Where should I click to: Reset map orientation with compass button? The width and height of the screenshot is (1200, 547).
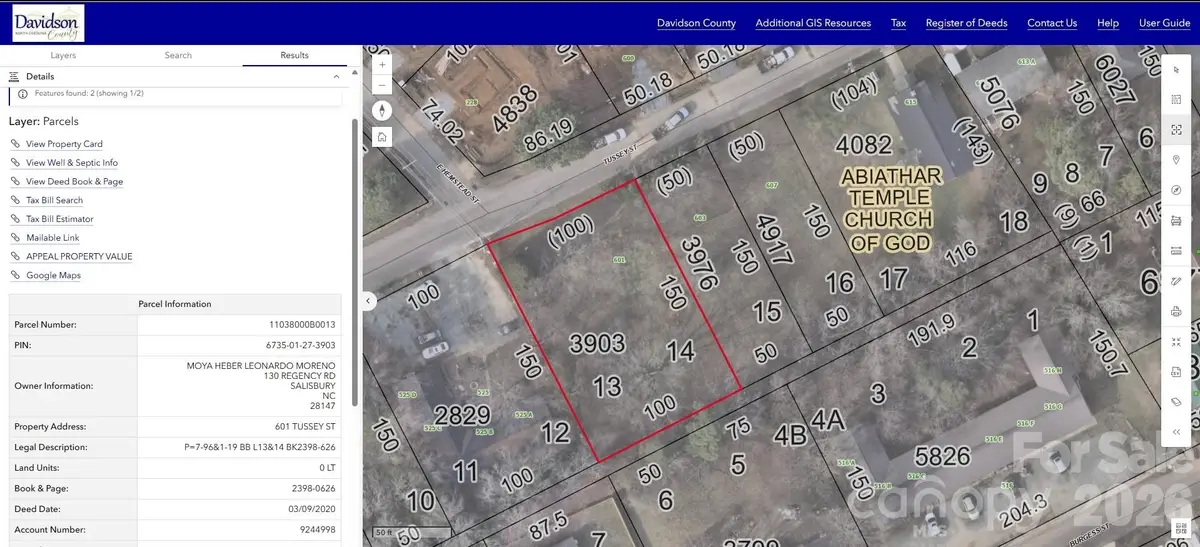tap(382, 111)
